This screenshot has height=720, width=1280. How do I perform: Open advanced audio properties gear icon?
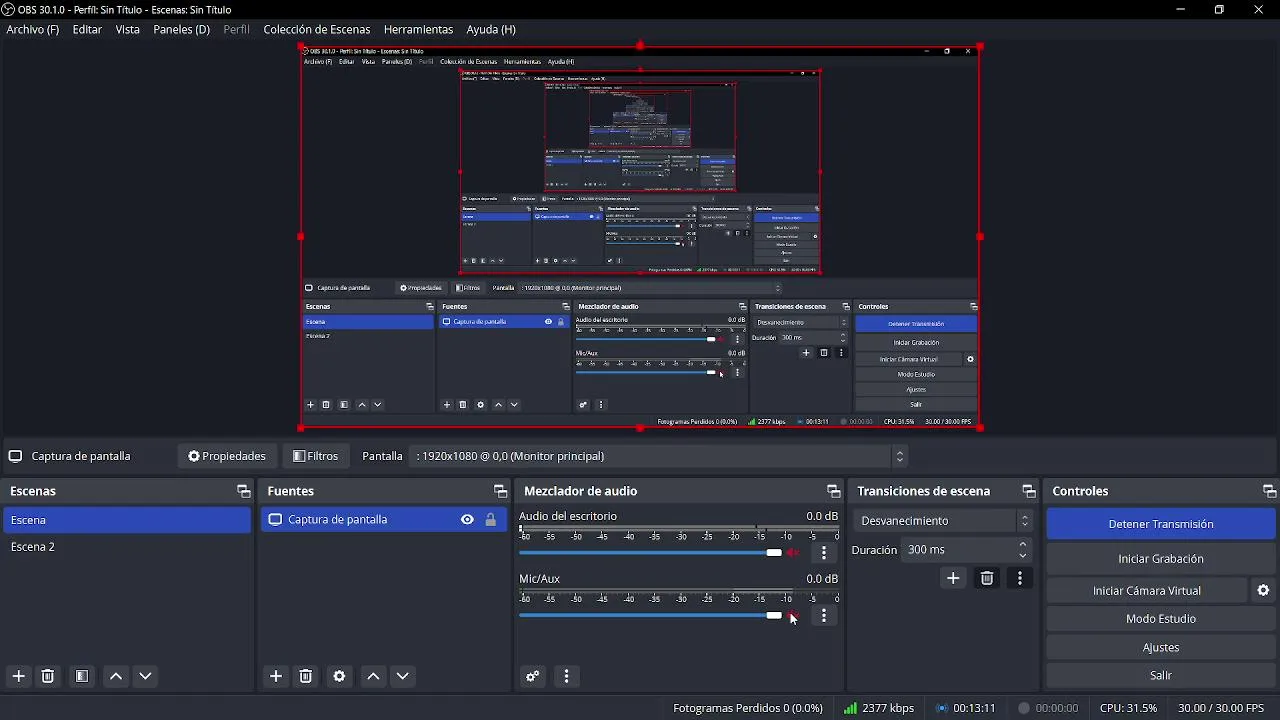(x=533, y=676)
